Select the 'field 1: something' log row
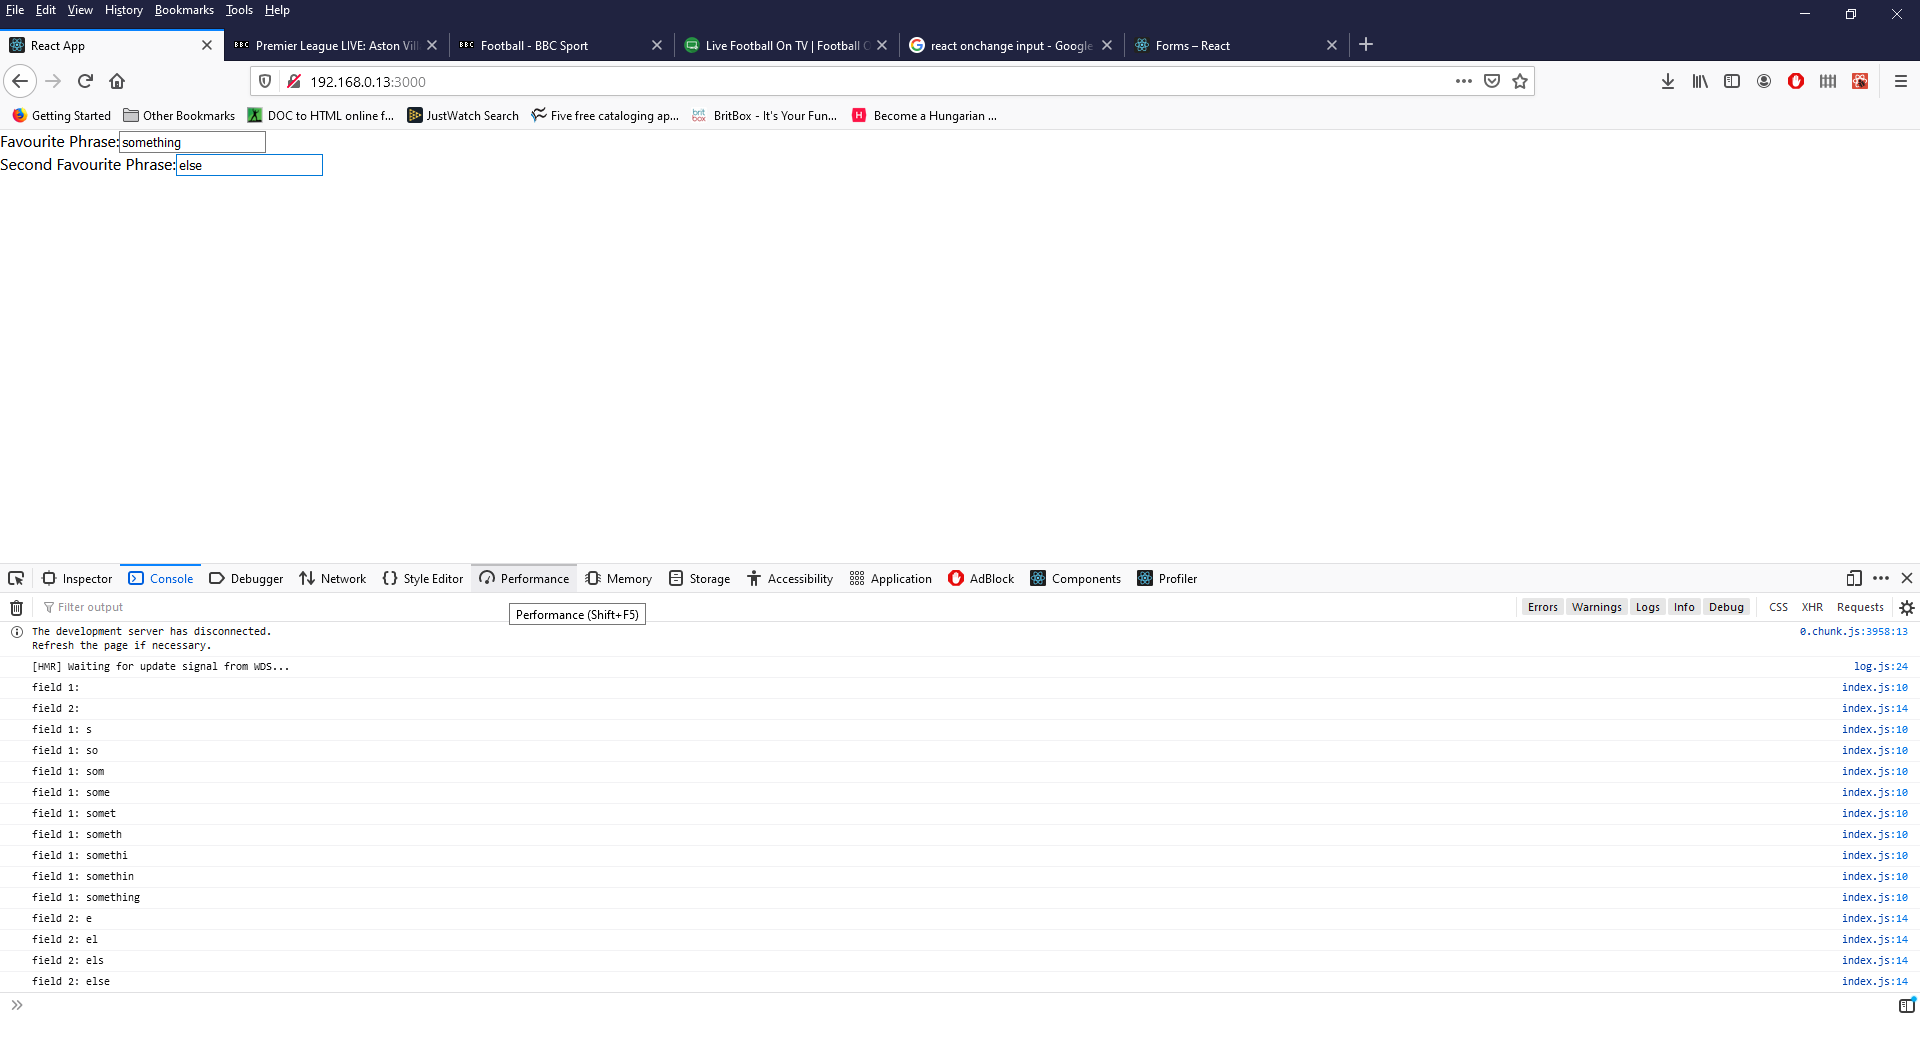Image resolution: width=1920 pixels, height=1040 pixels. 960,897
